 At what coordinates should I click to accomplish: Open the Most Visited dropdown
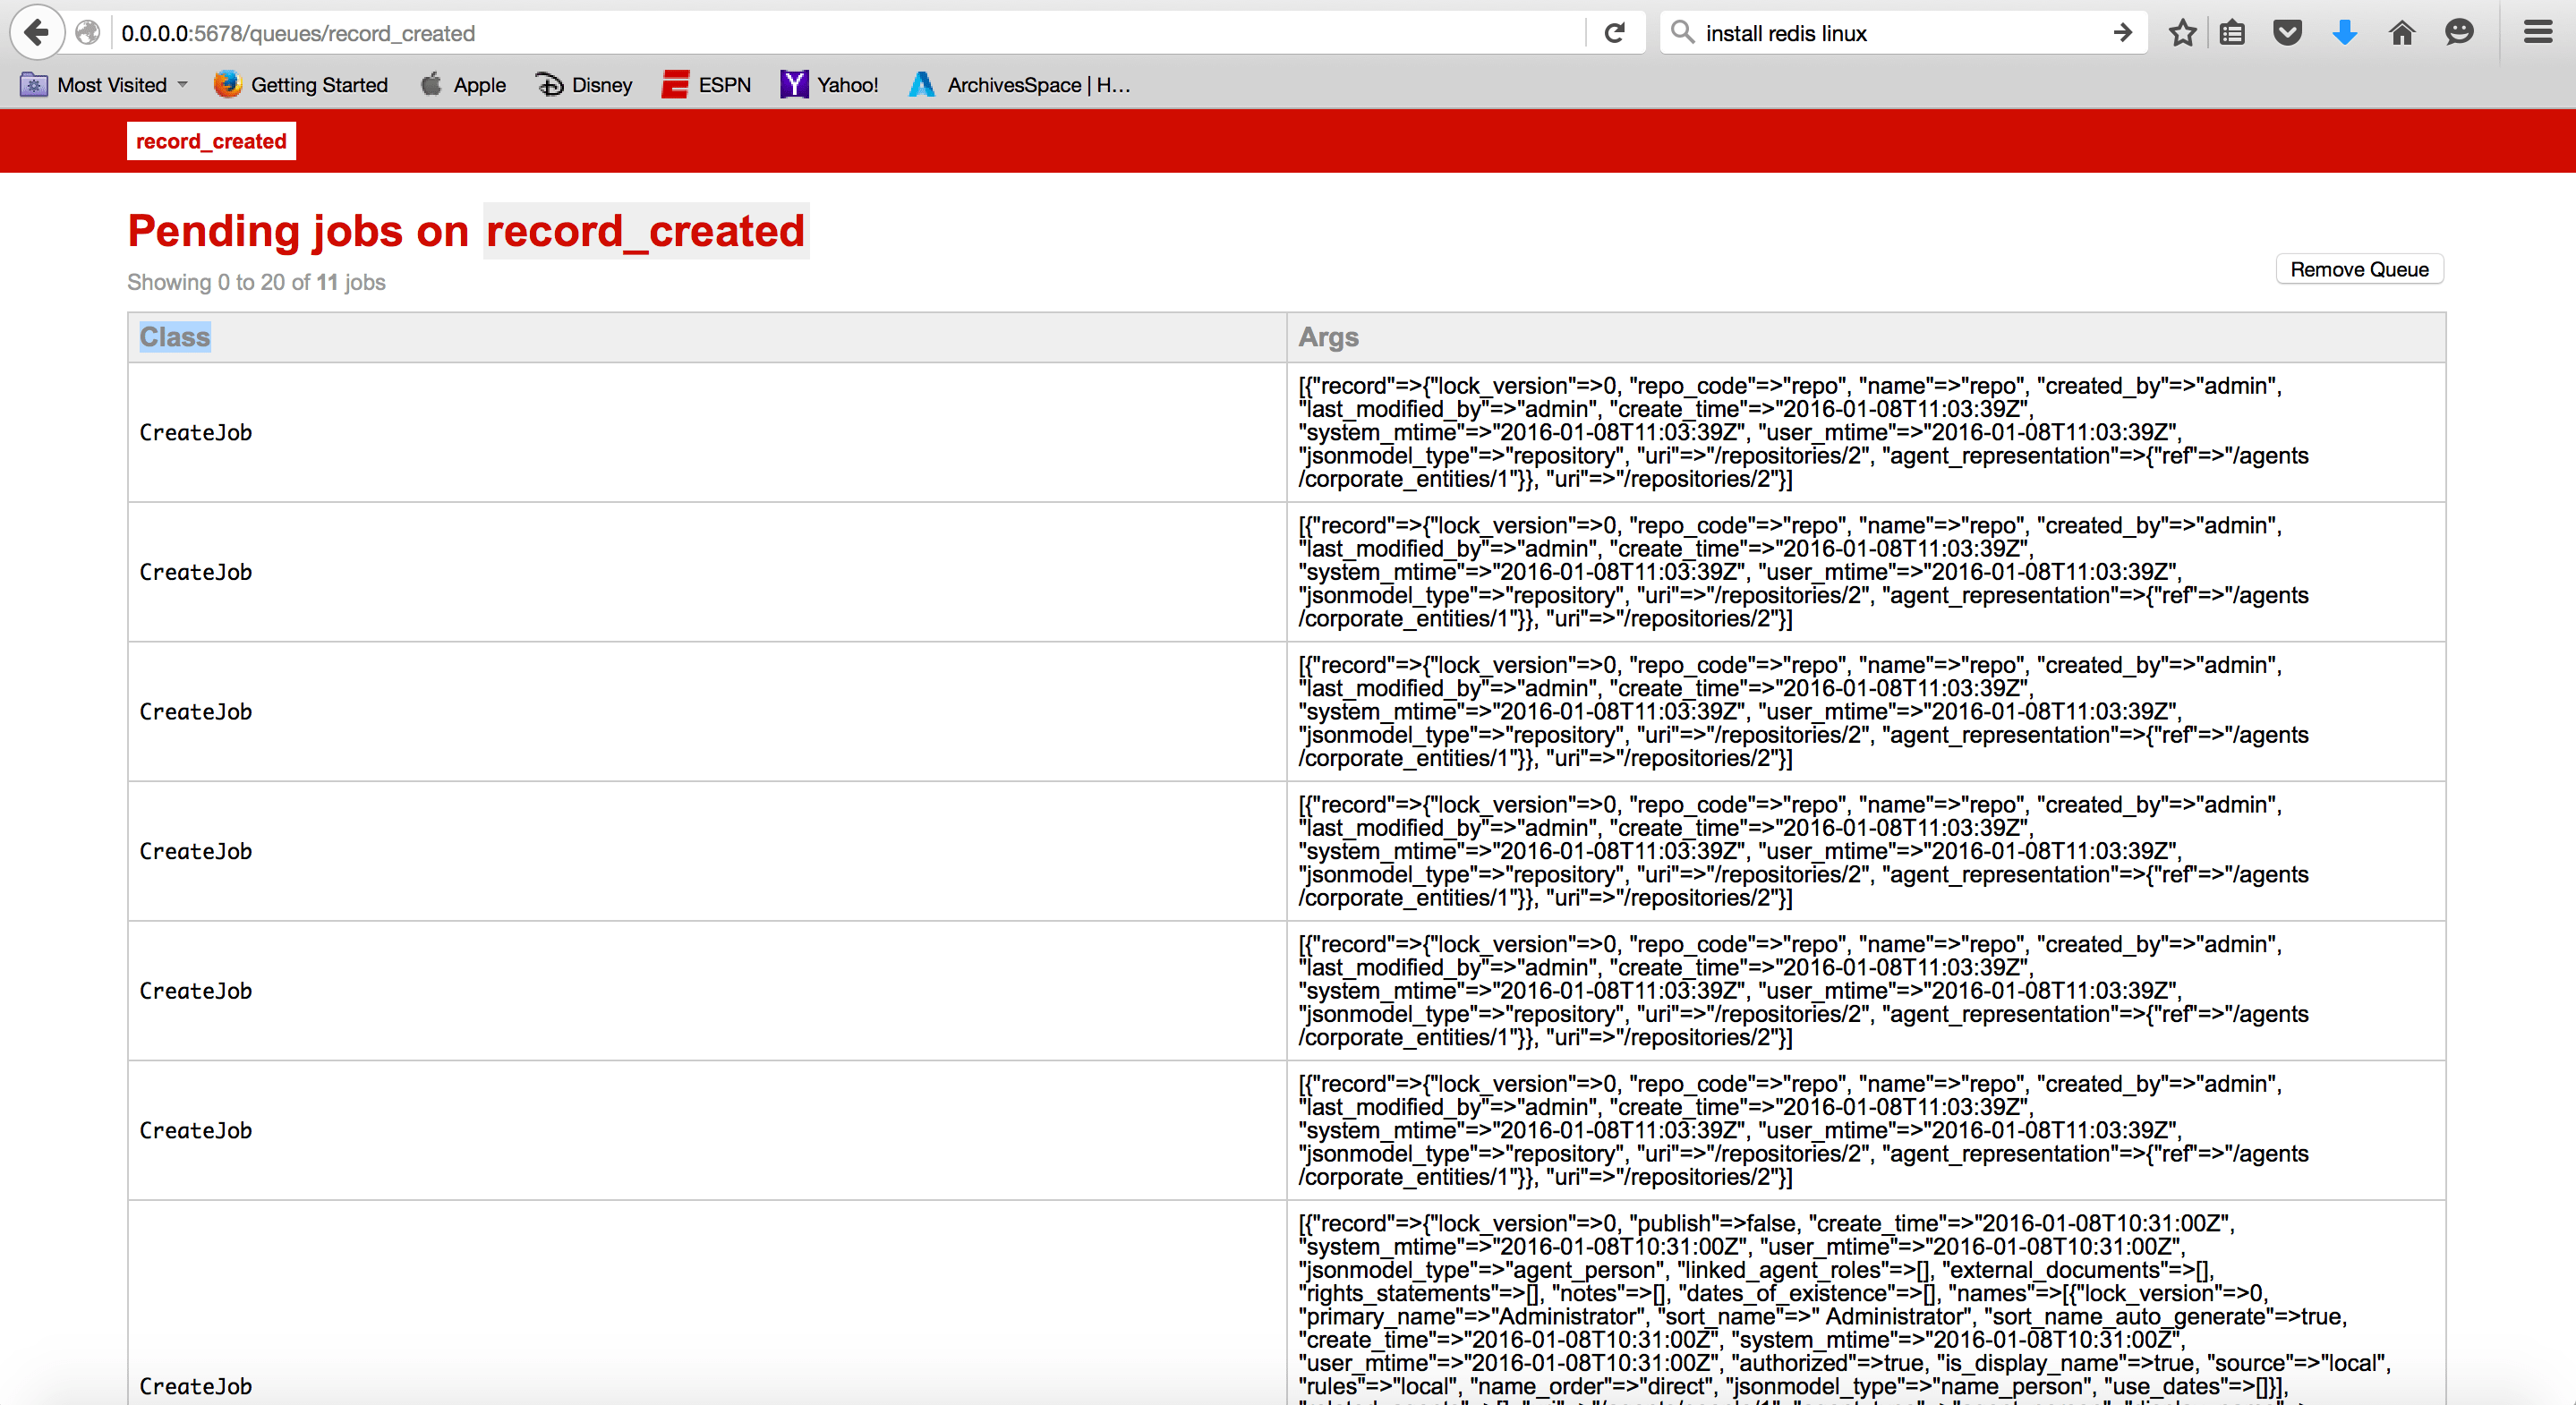click(x=103, y=85)
